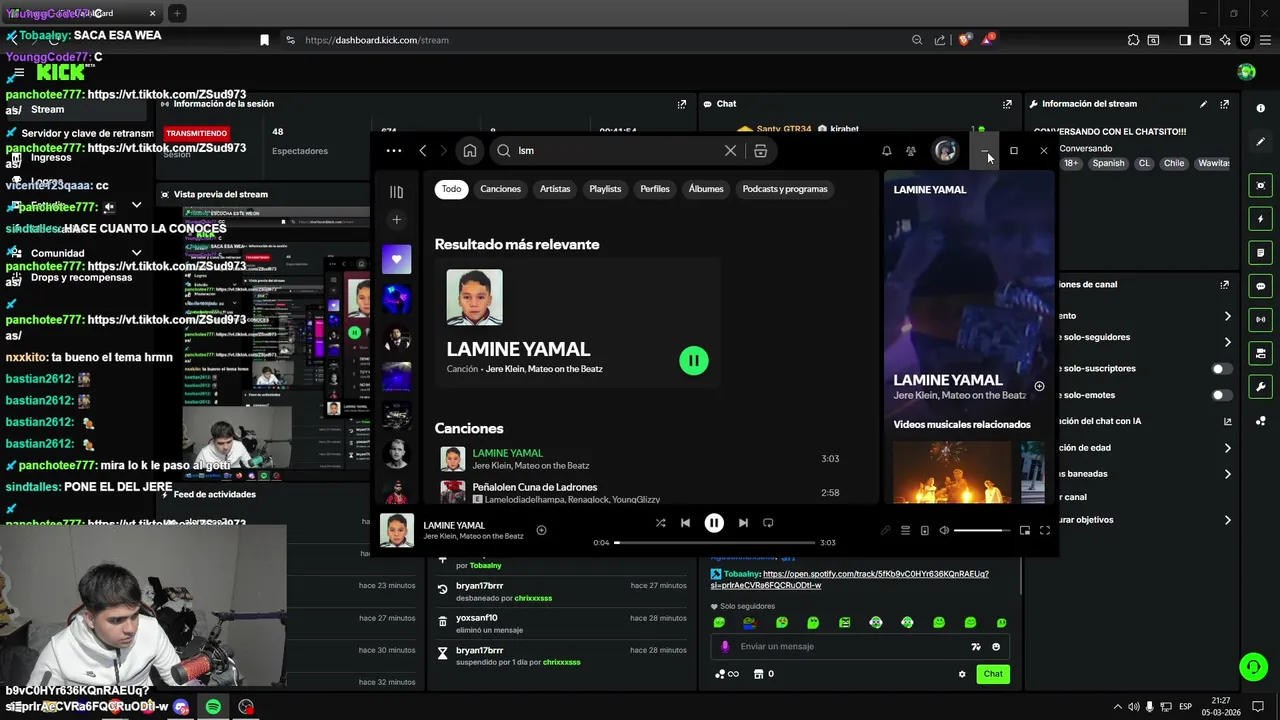Click the info icon in Kick right sidebar
The width and height of the screenshot is (1280, 720).
1261,108
